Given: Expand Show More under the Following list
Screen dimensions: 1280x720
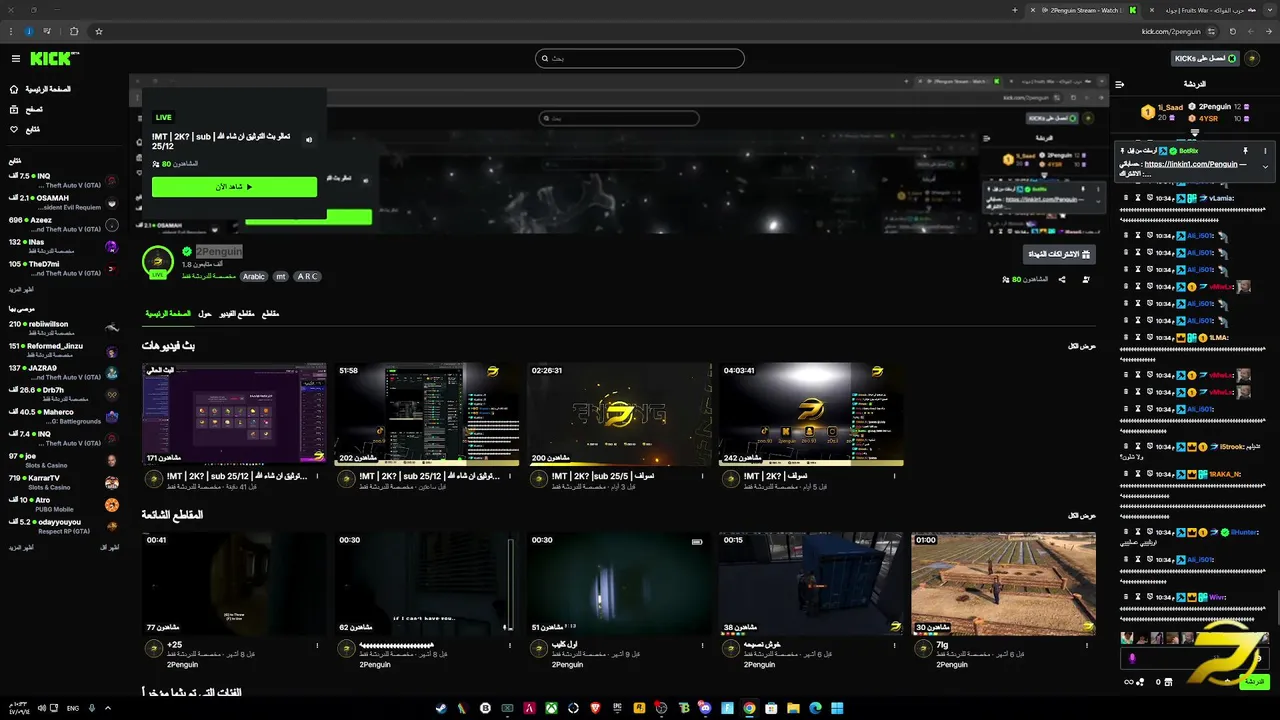Looking at the screenshot, I should [21, 289].
